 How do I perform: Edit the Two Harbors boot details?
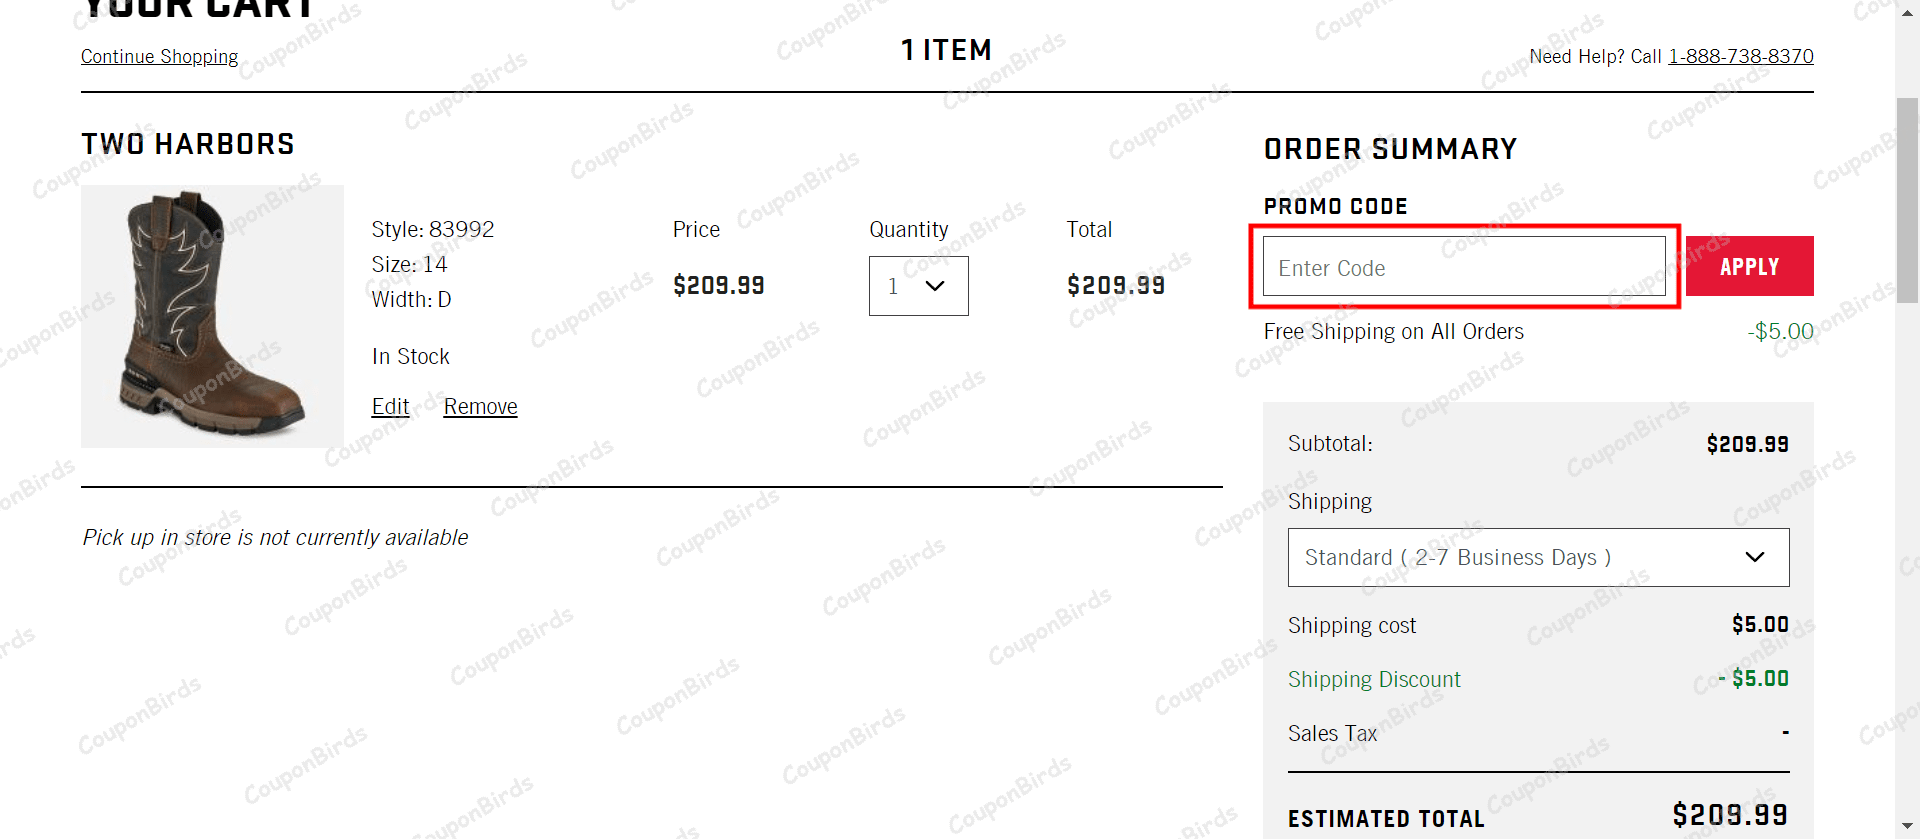pyautogui.click(x=389, y=406)
